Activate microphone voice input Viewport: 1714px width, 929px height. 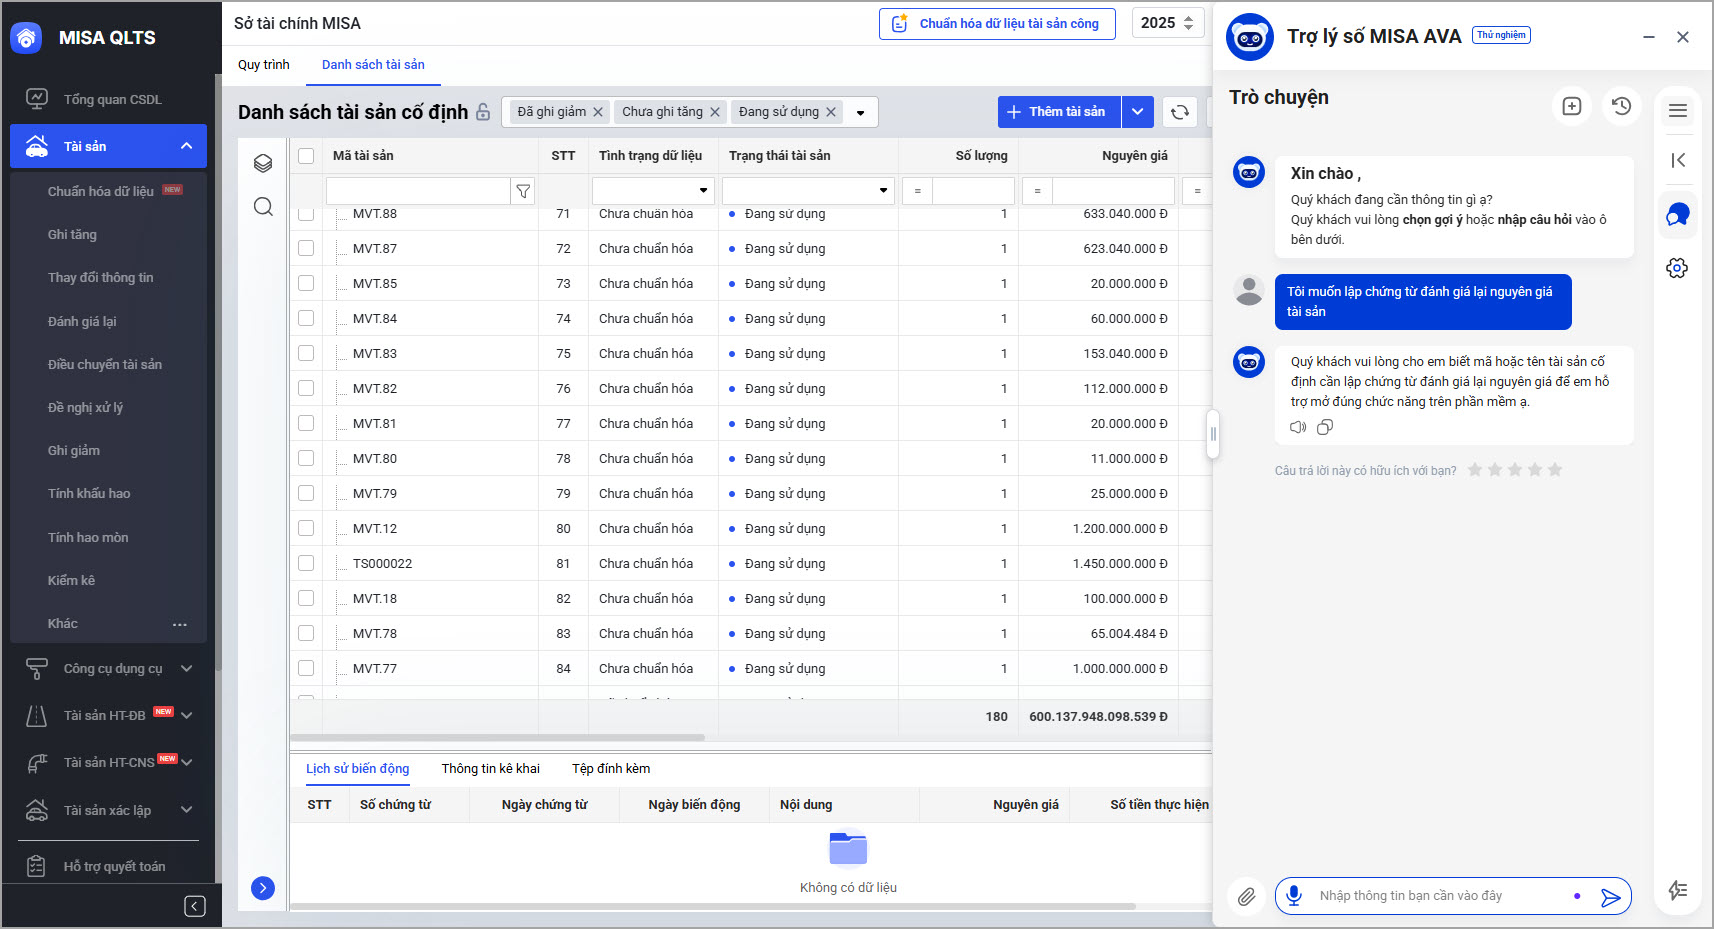point(1294,895)
